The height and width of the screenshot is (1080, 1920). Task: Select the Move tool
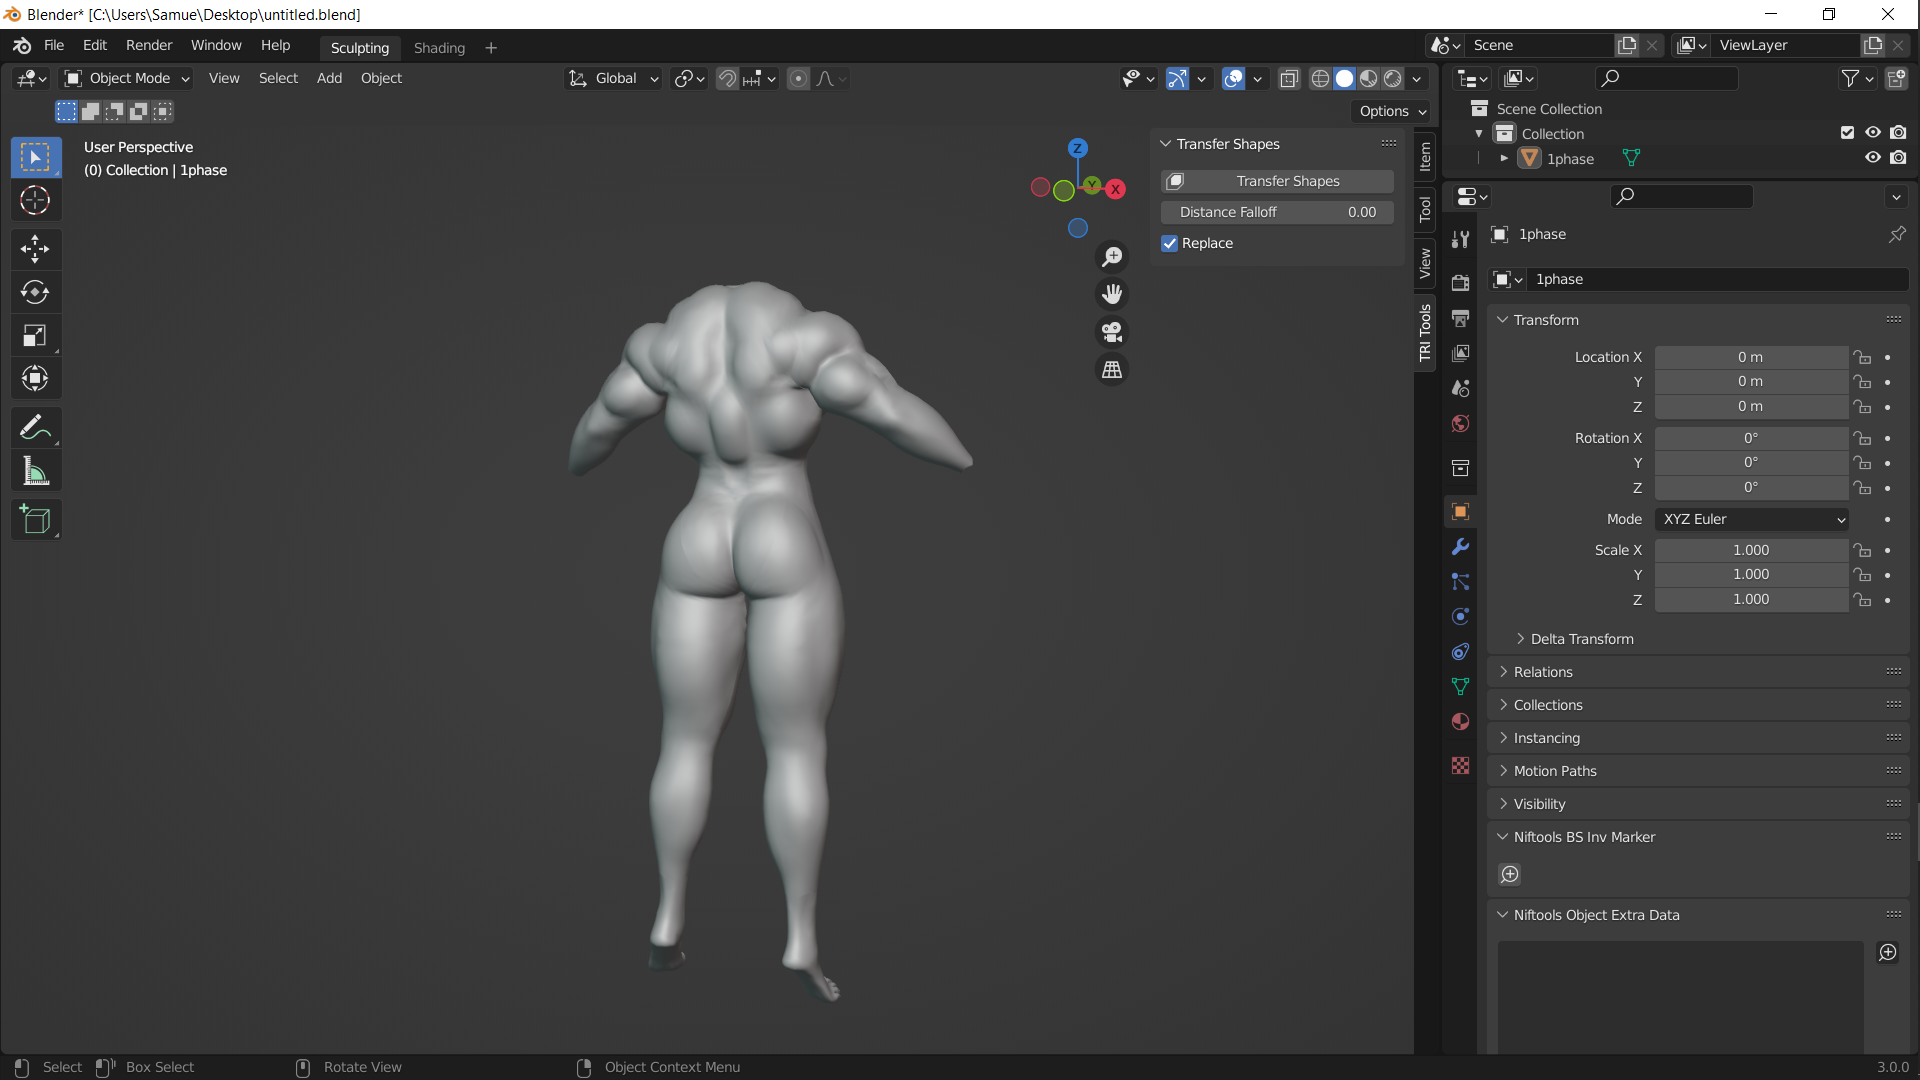[x=35, y=249]
